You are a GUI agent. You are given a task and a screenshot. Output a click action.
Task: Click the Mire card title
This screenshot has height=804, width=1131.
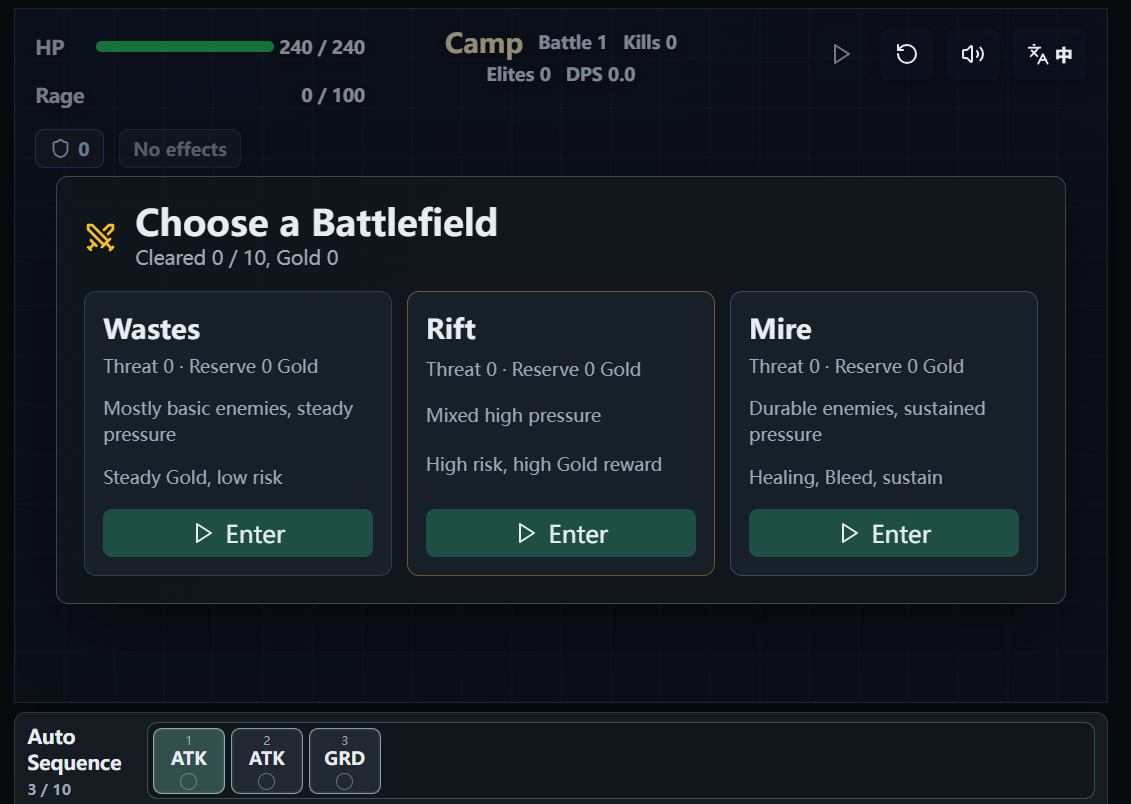click(780, 329)
